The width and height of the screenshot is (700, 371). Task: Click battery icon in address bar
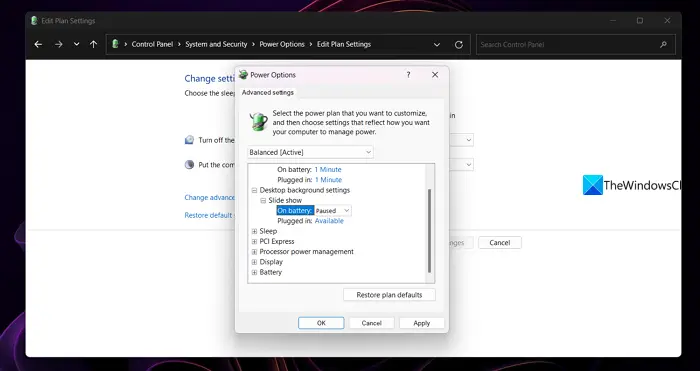pyautogui.click(x=115, y=44)
